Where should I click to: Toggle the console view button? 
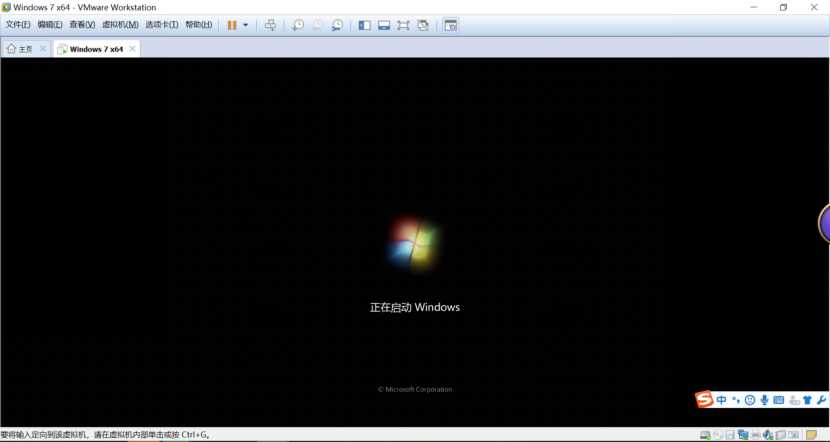pos(450,25)
